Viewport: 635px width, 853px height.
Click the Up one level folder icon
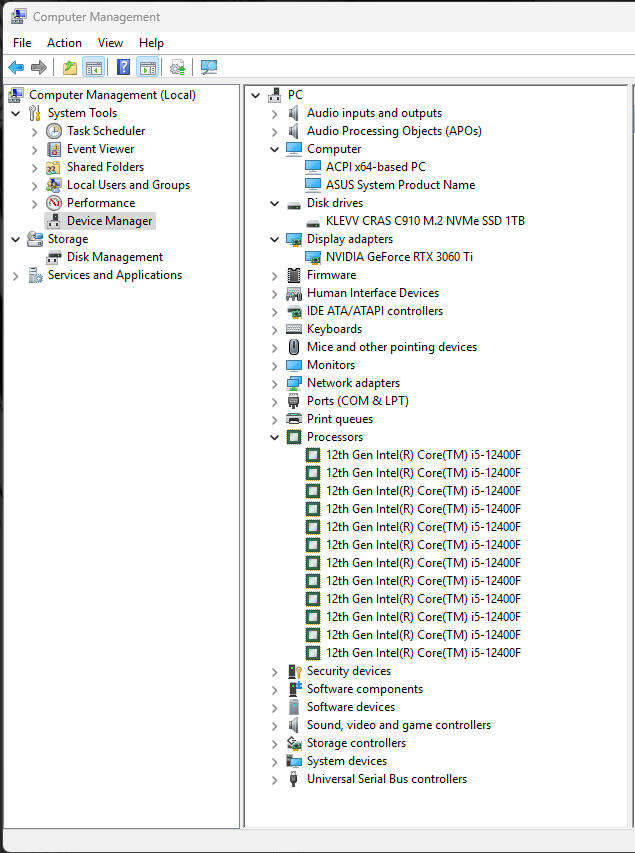(x=70, y=67)
